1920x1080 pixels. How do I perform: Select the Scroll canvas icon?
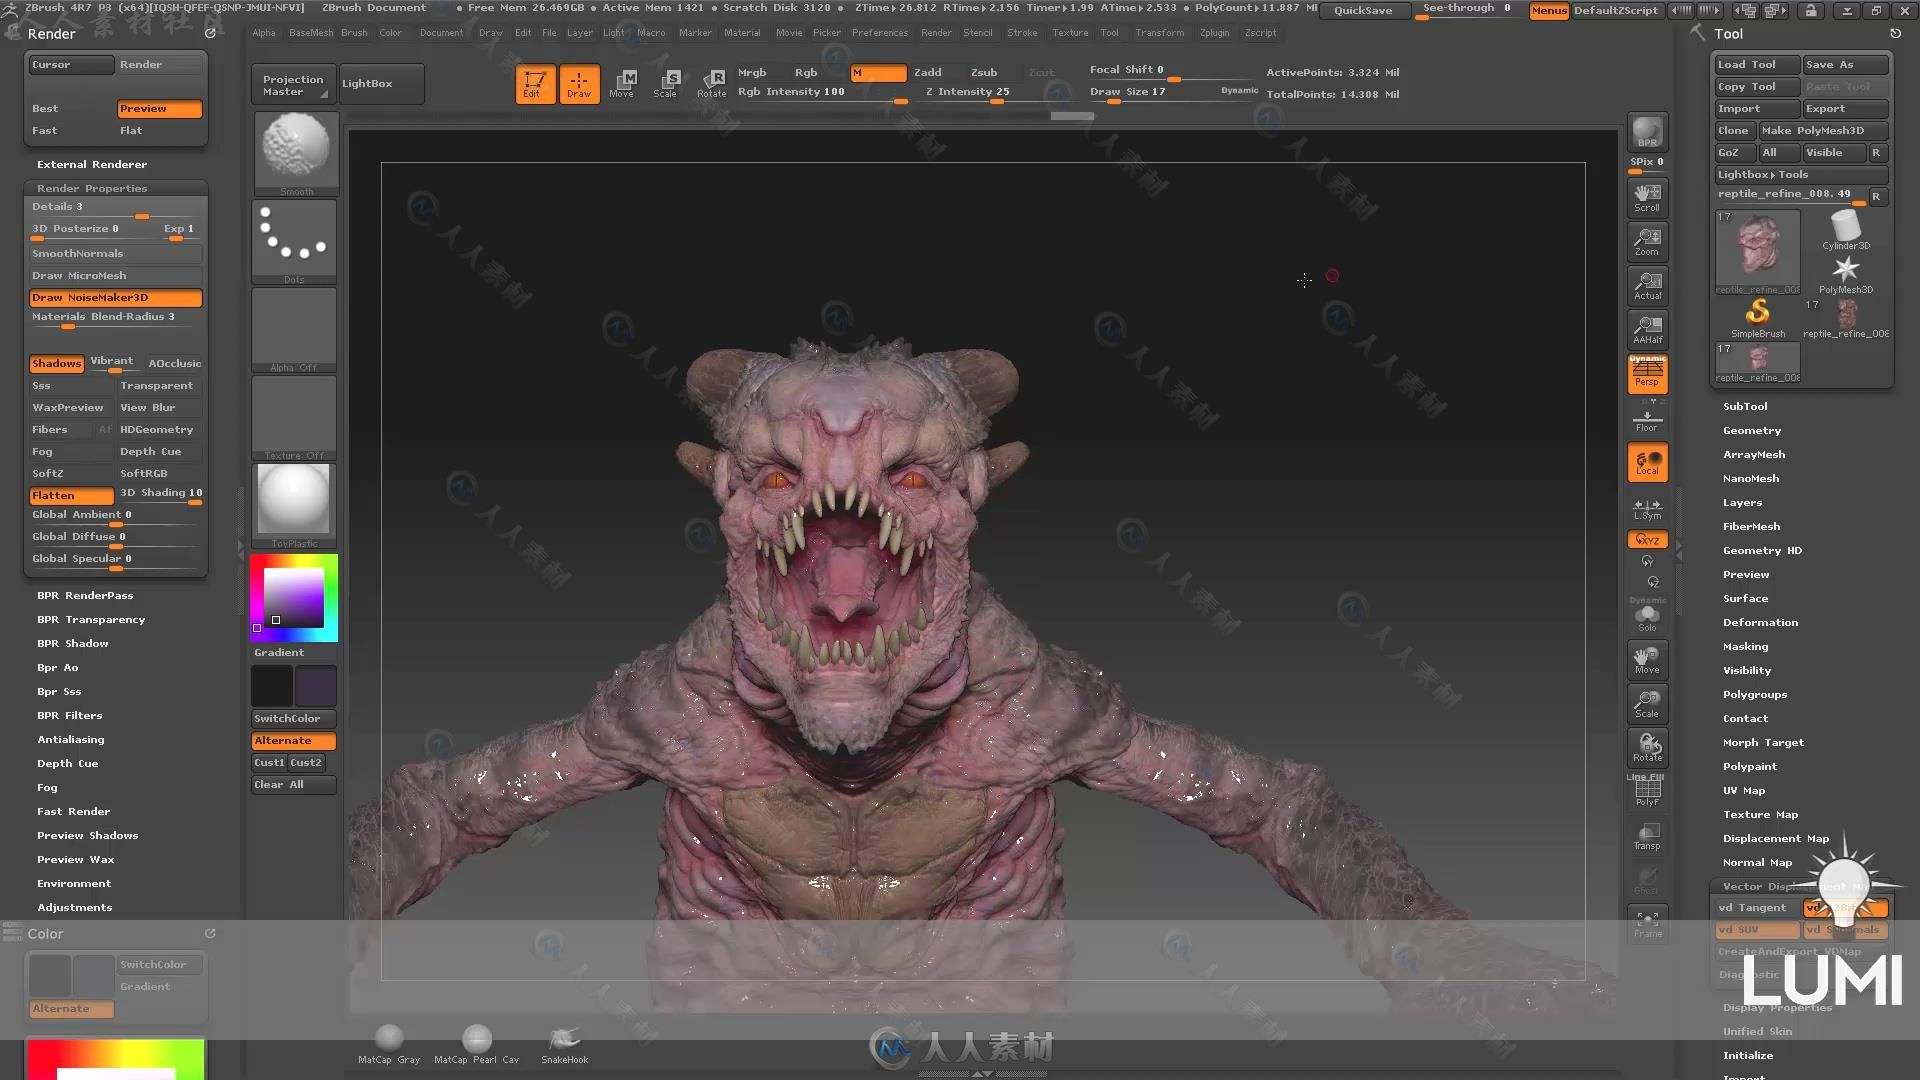(x=1647, y=197)
